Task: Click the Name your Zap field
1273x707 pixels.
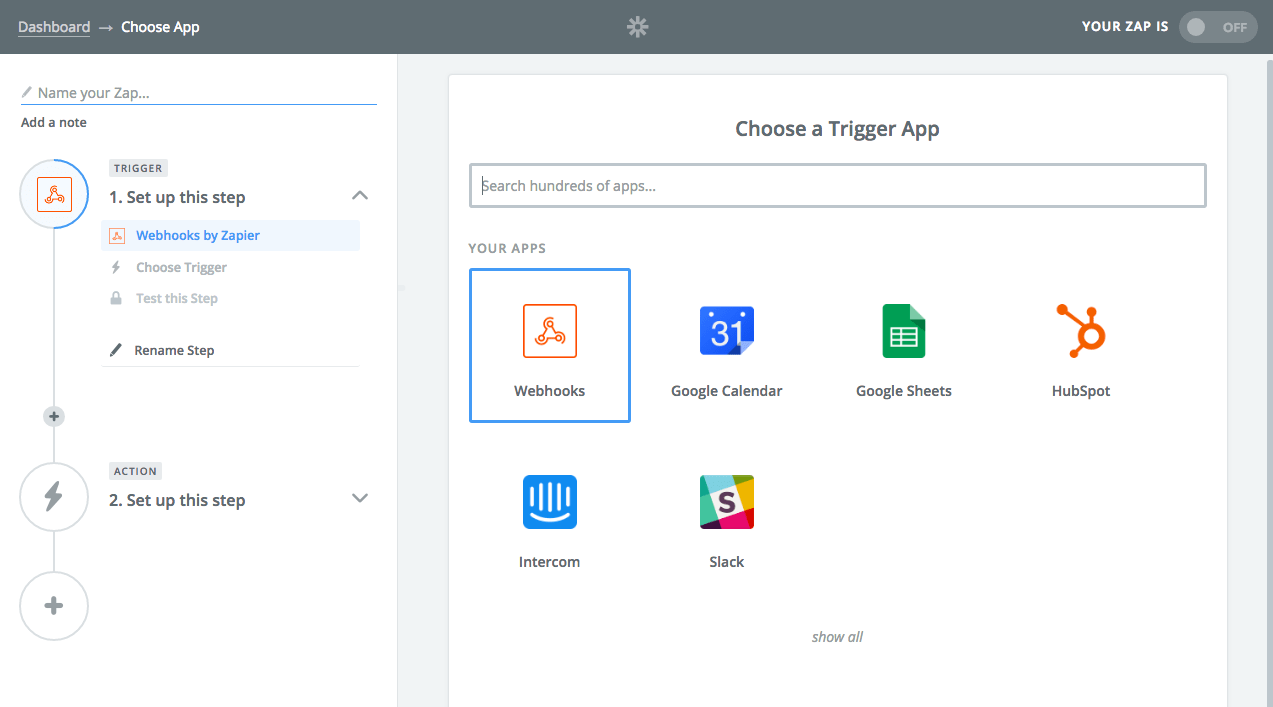Action: coord(199,93)
